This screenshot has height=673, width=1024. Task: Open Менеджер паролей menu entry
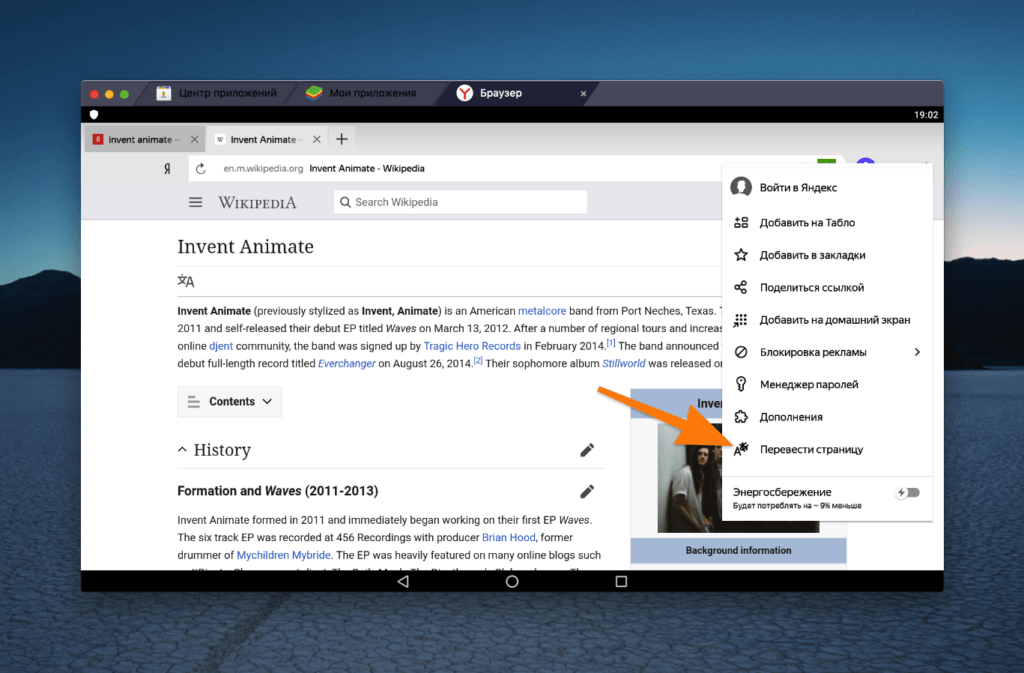point(827,384)
